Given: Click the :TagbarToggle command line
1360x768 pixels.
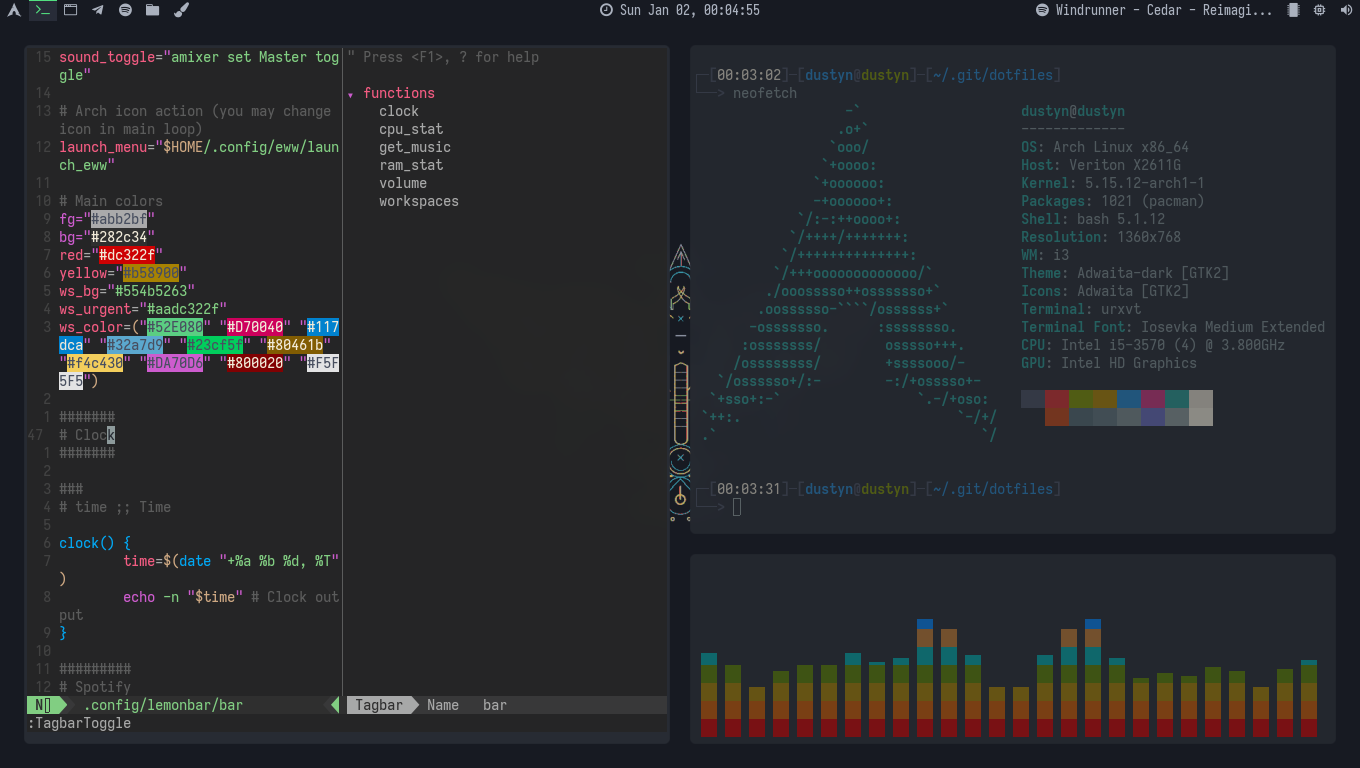Looking at the screenshot, I should click(79, 723).
